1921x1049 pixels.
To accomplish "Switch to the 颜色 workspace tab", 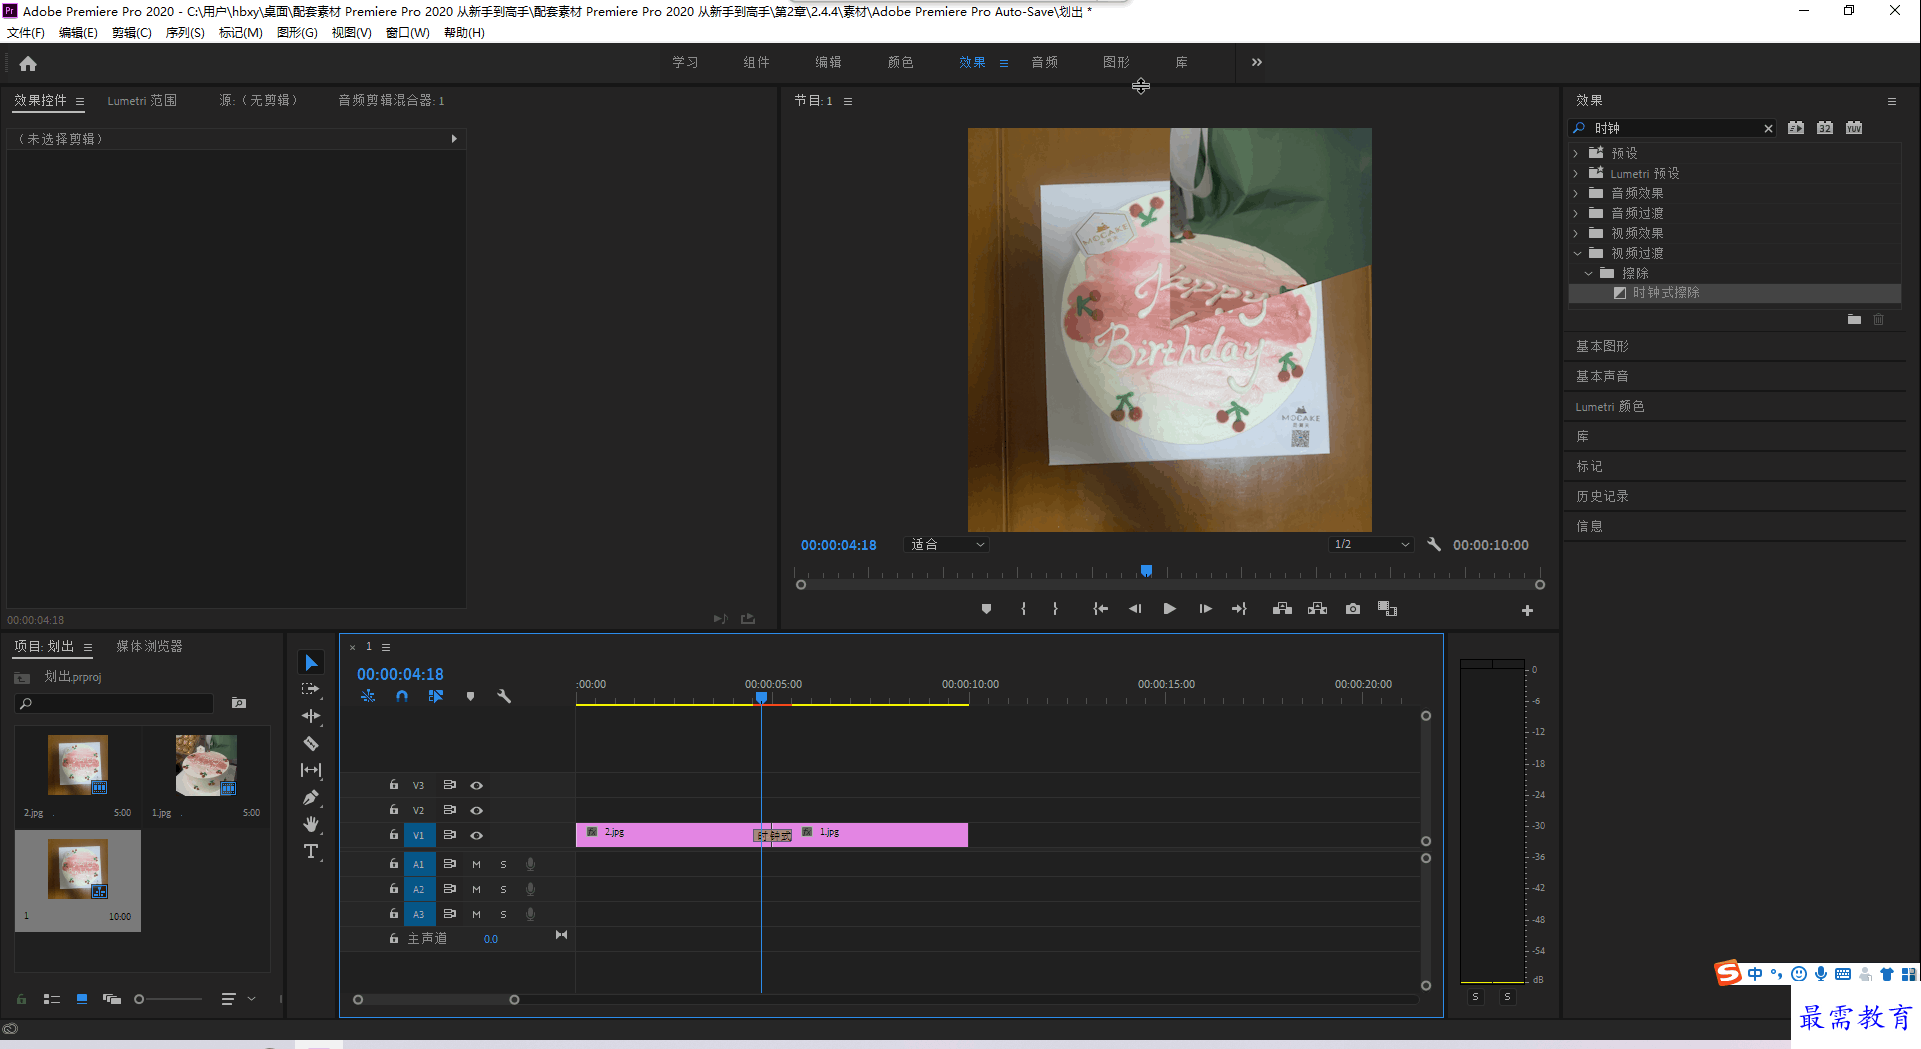I will click(900, 62).
